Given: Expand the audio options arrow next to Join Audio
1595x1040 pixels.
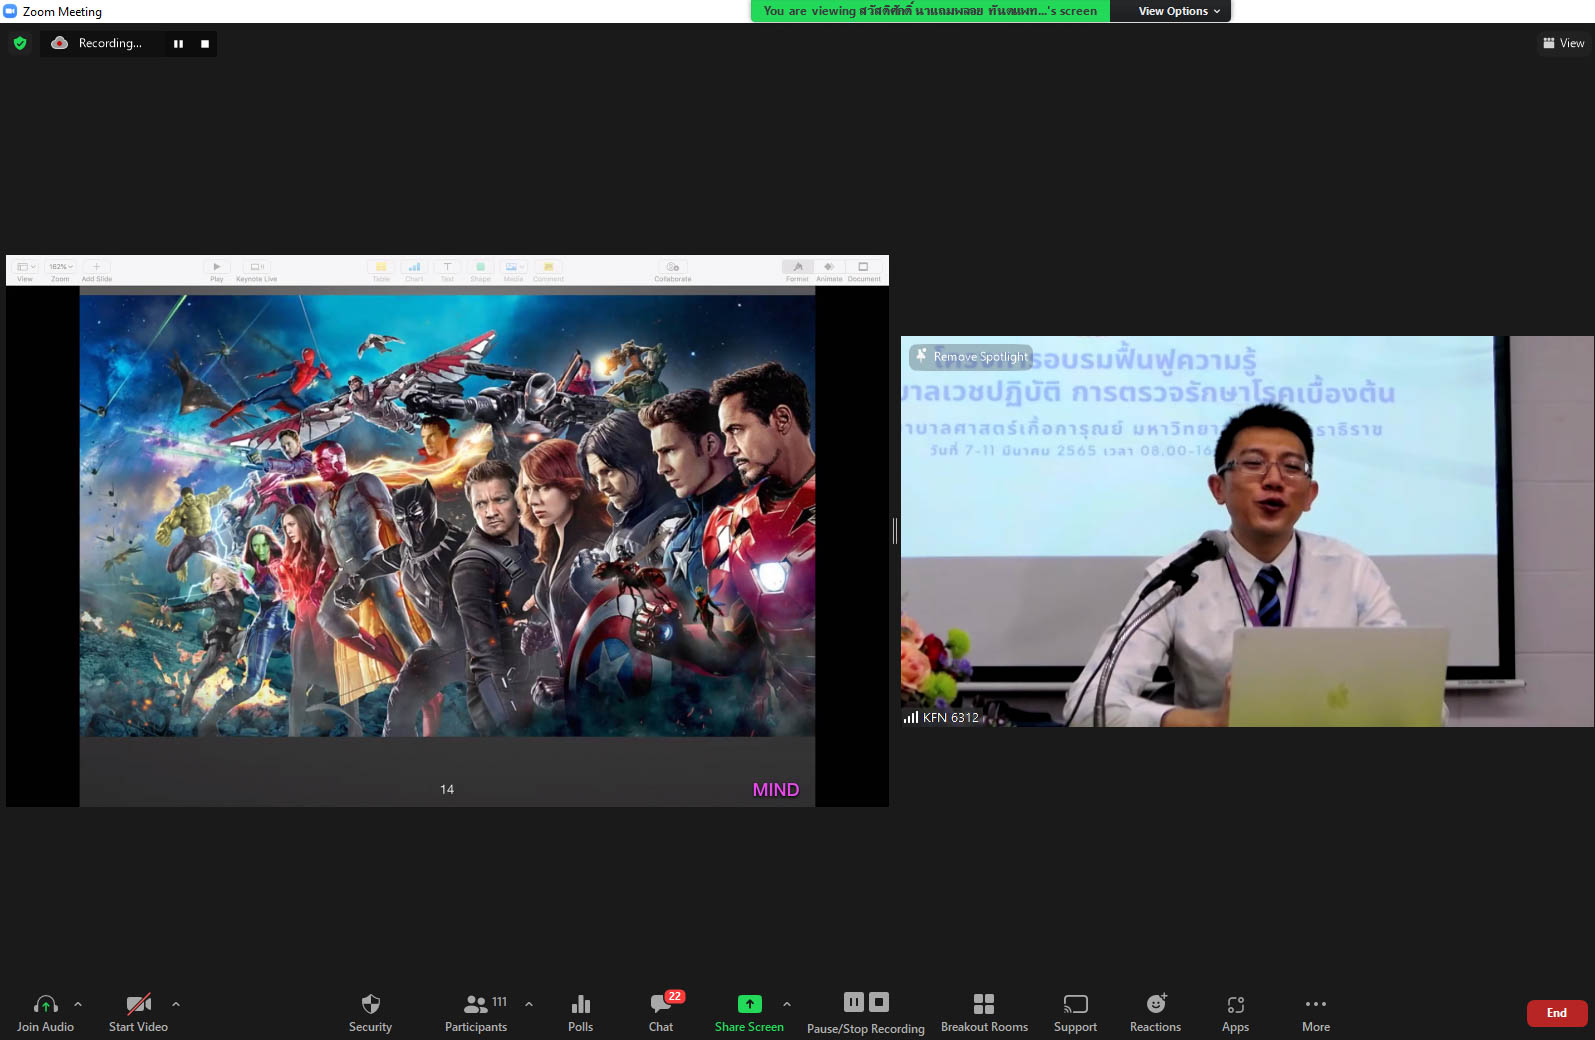Looking at the screenshot, I should pos(78,1004).
